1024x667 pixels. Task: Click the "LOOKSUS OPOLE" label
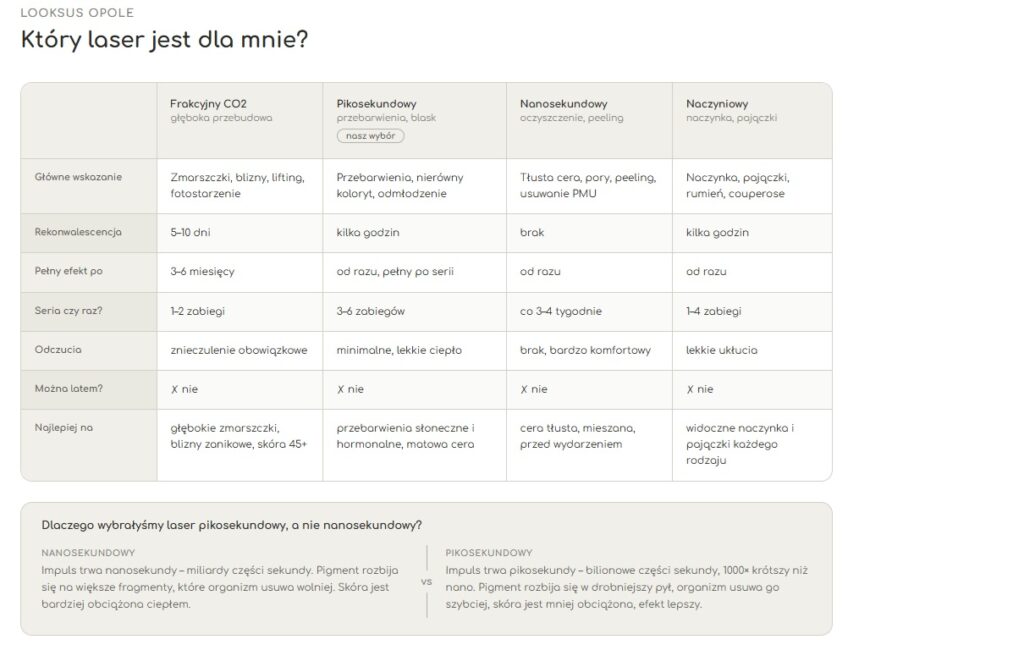click(x=77, y=13)
